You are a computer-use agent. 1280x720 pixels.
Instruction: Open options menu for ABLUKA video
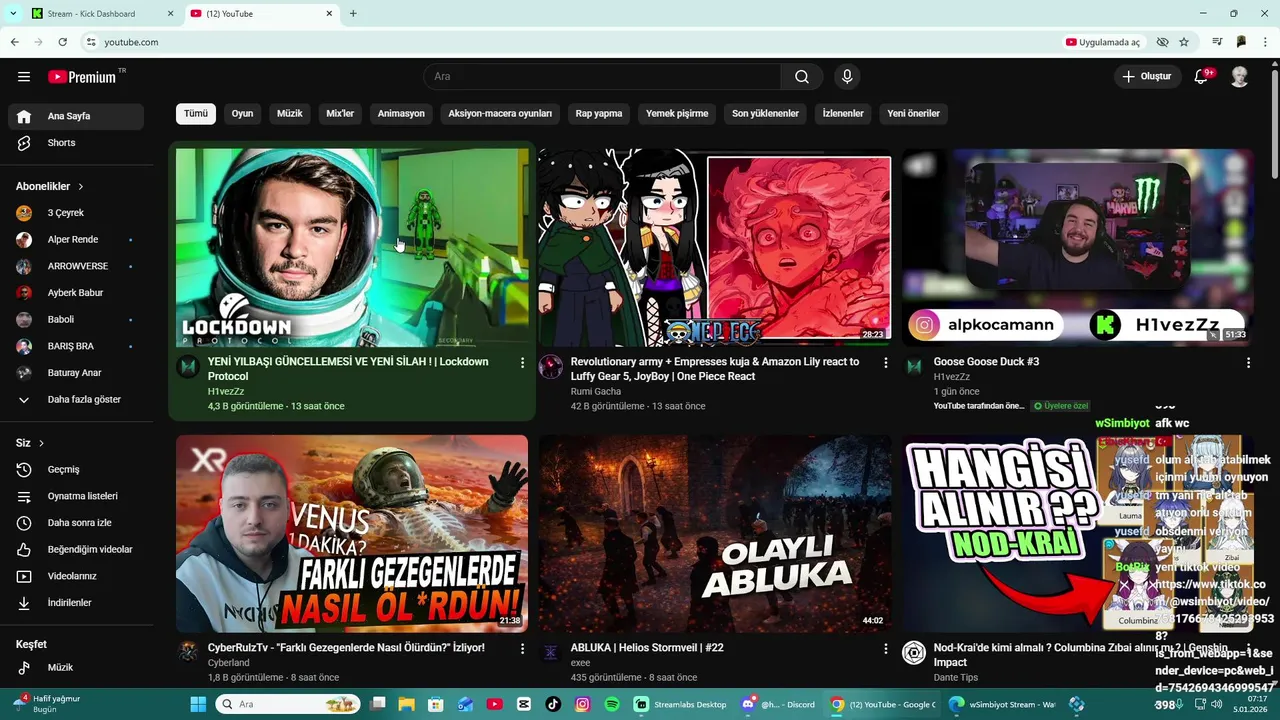885,649
